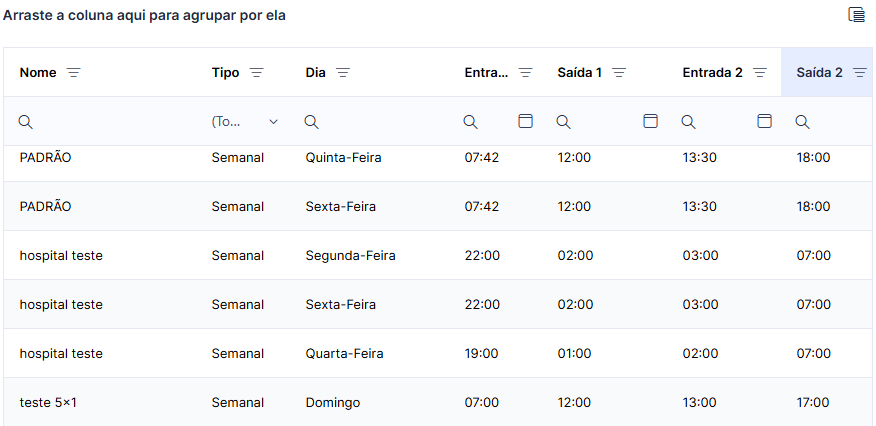Screen dimensions: 876x426
Task: Select the teste 5×1 Domingo row
Action: point(438,402)
